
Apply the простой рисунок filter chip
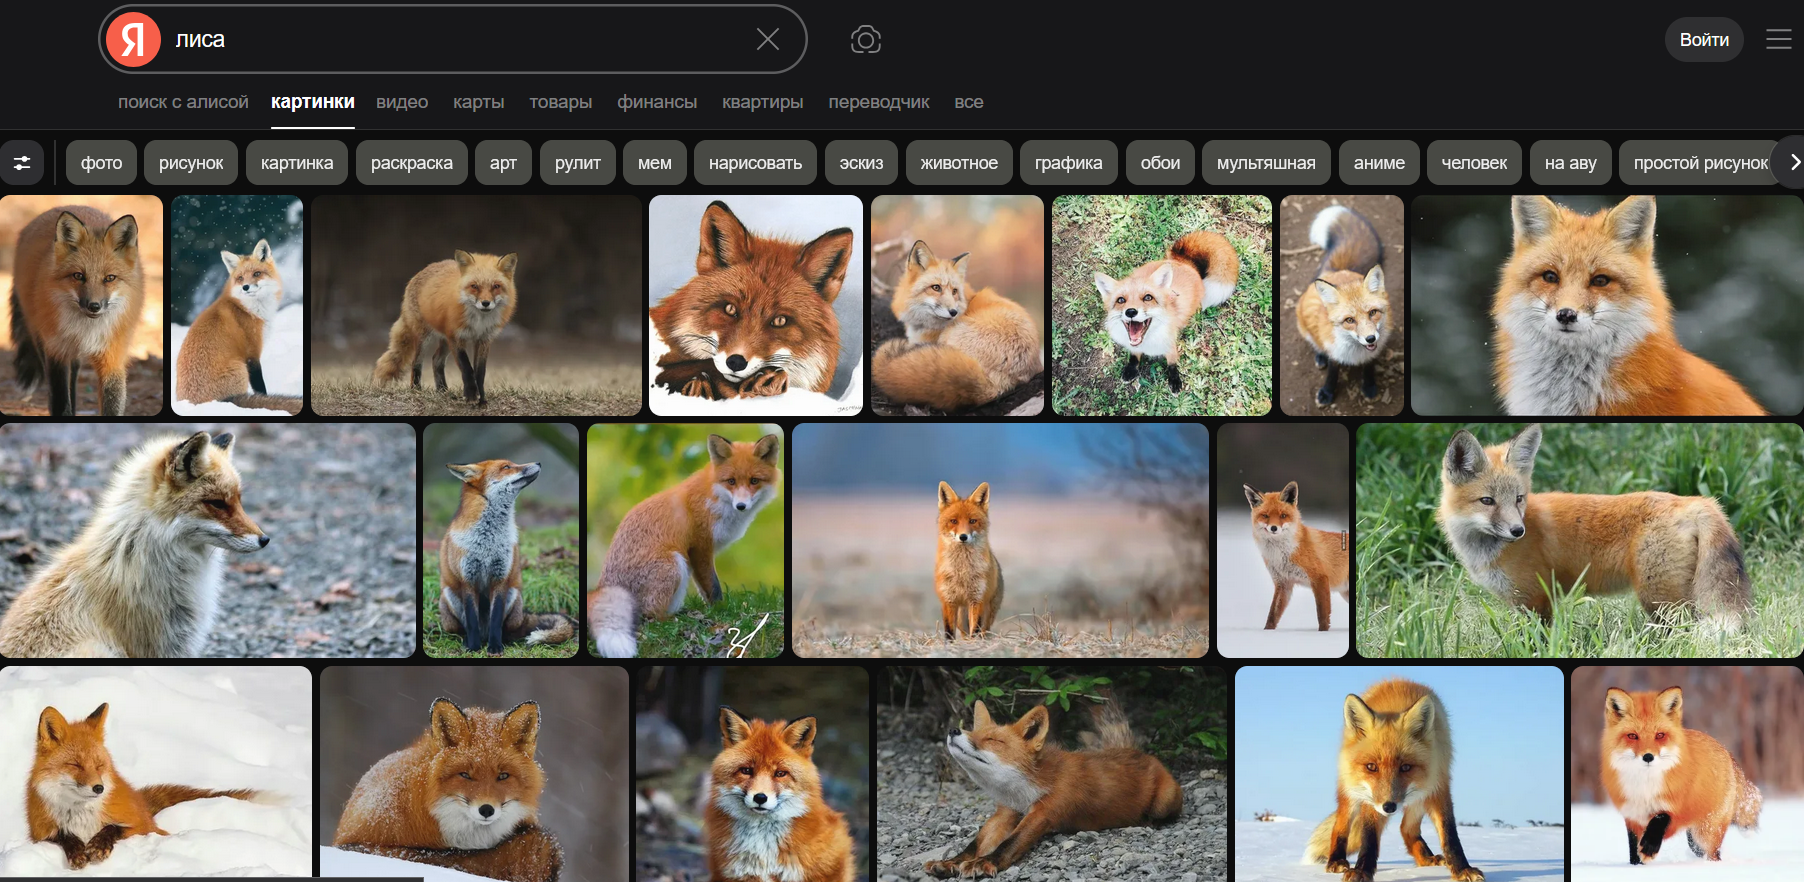1700,162
